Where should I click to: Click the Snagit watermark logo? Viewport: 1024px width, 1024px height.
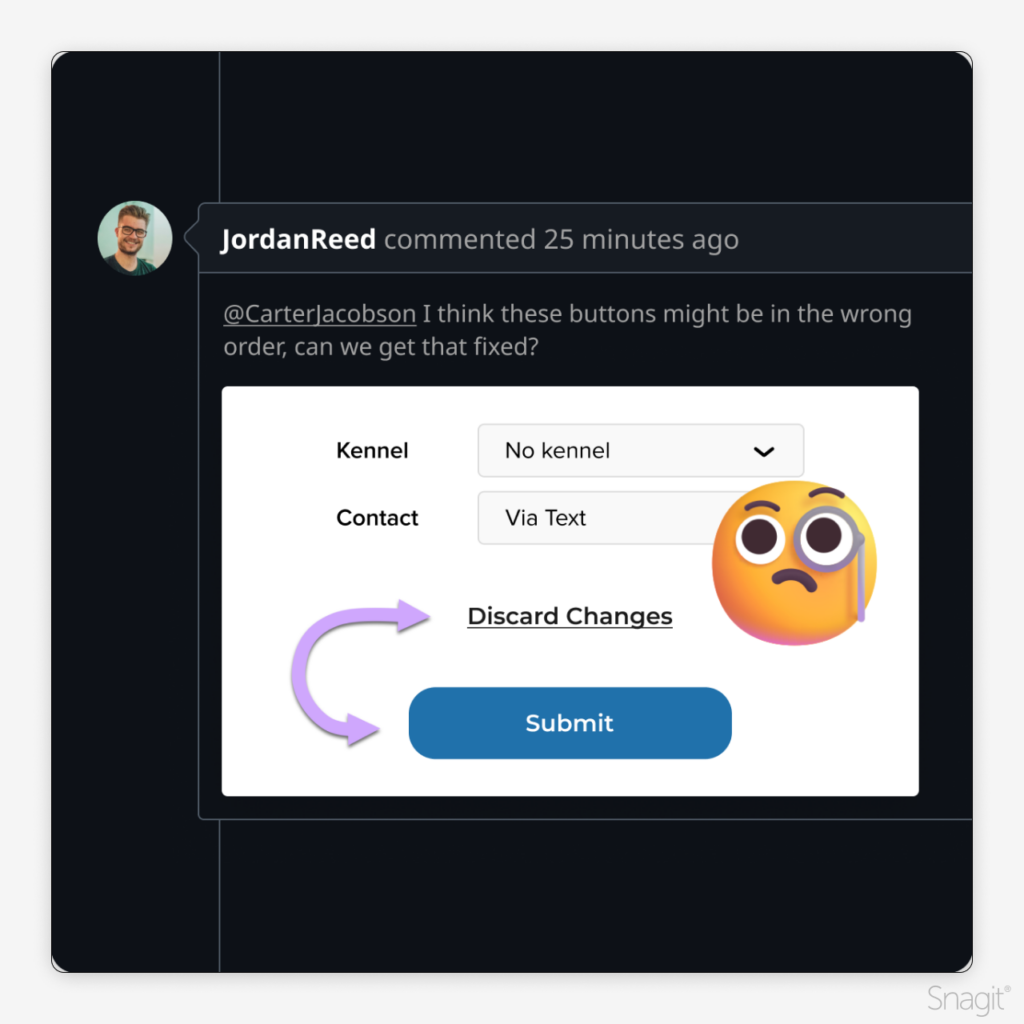968,999
